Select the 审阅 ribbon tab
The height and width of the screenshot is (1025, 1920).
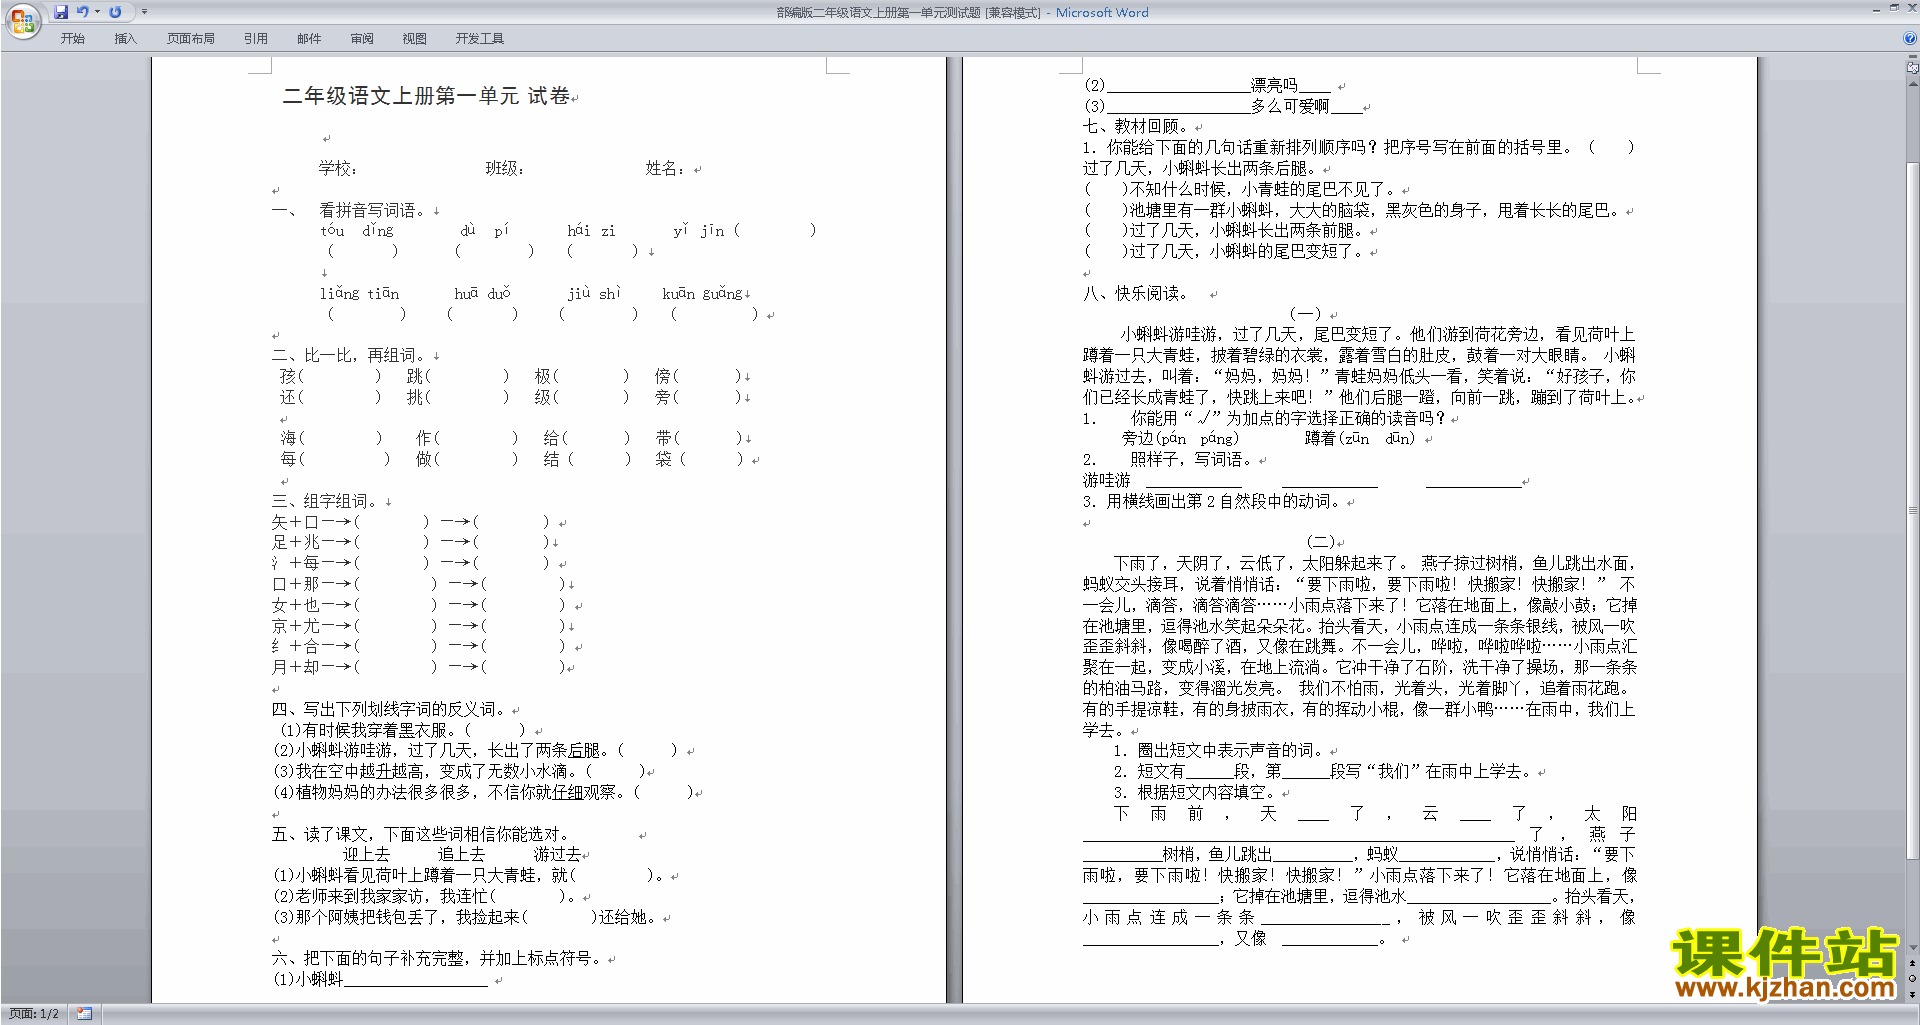pos(362,39)
